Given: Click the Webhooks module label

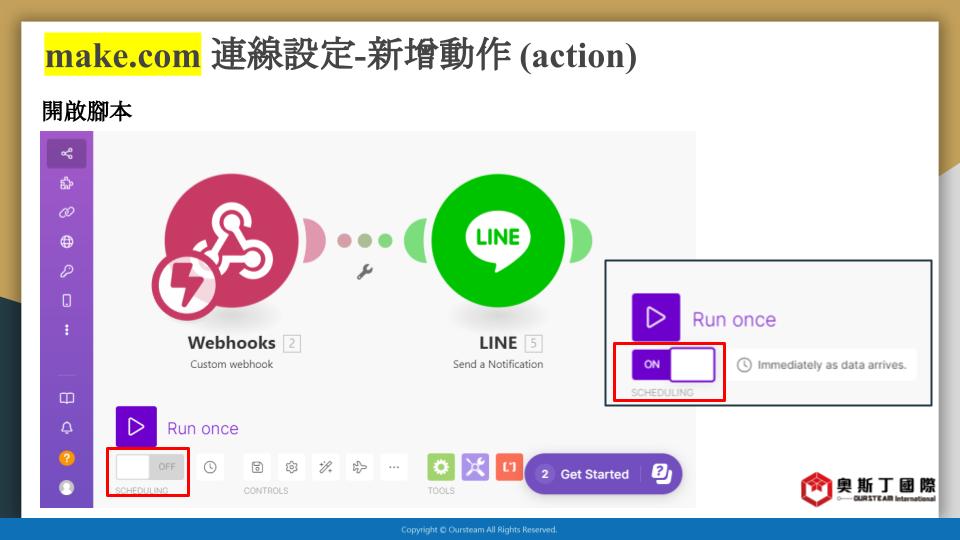Looking at the screenshot, I should tap(231, 343).
